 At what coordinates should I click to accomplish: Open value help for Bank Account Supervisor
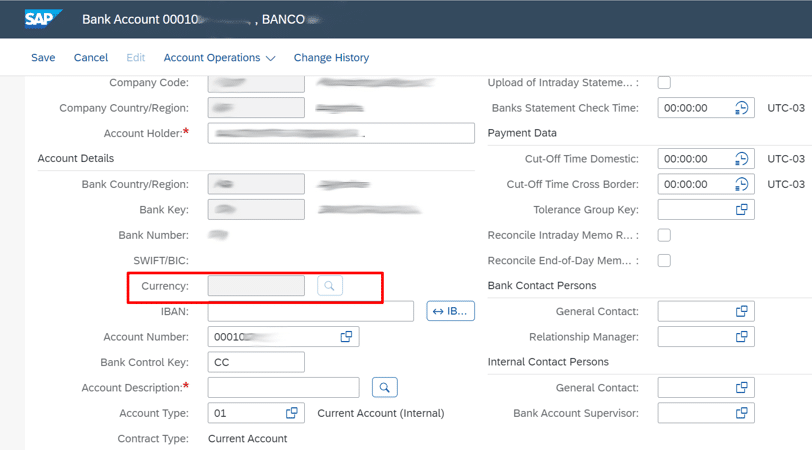click(x=741, y=413)
